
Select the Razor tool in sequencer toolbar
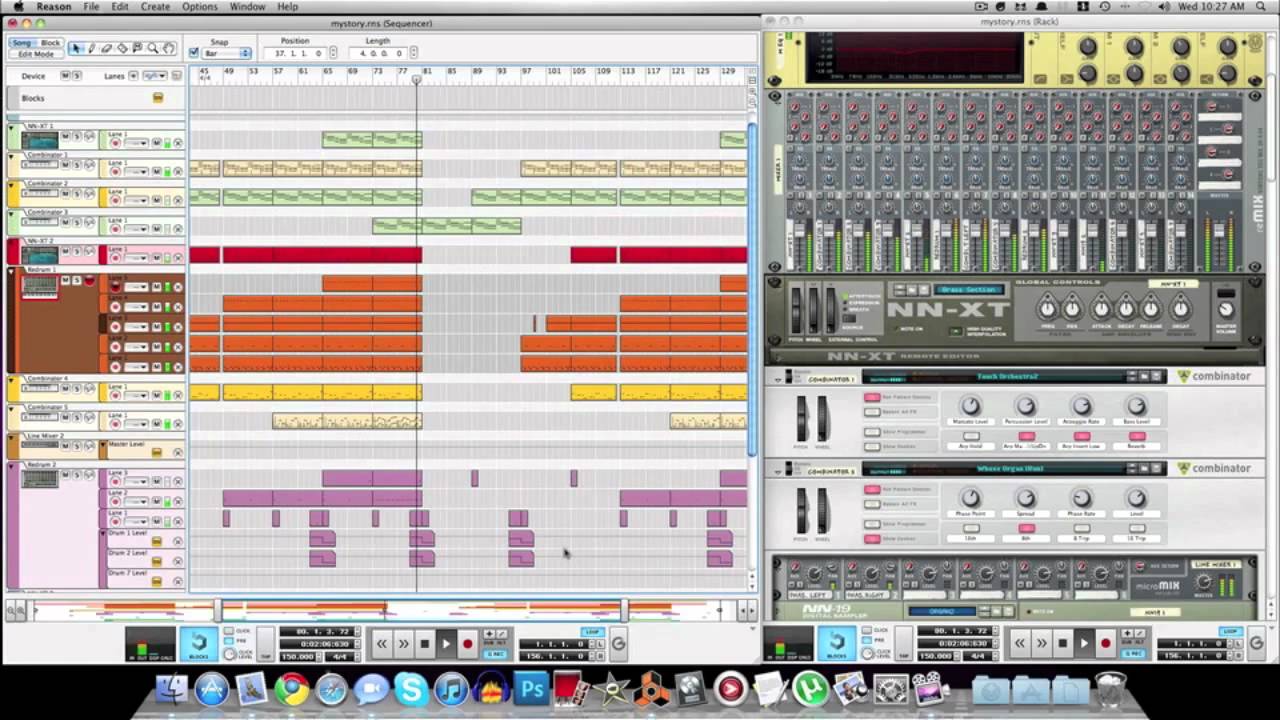(122, 48)
